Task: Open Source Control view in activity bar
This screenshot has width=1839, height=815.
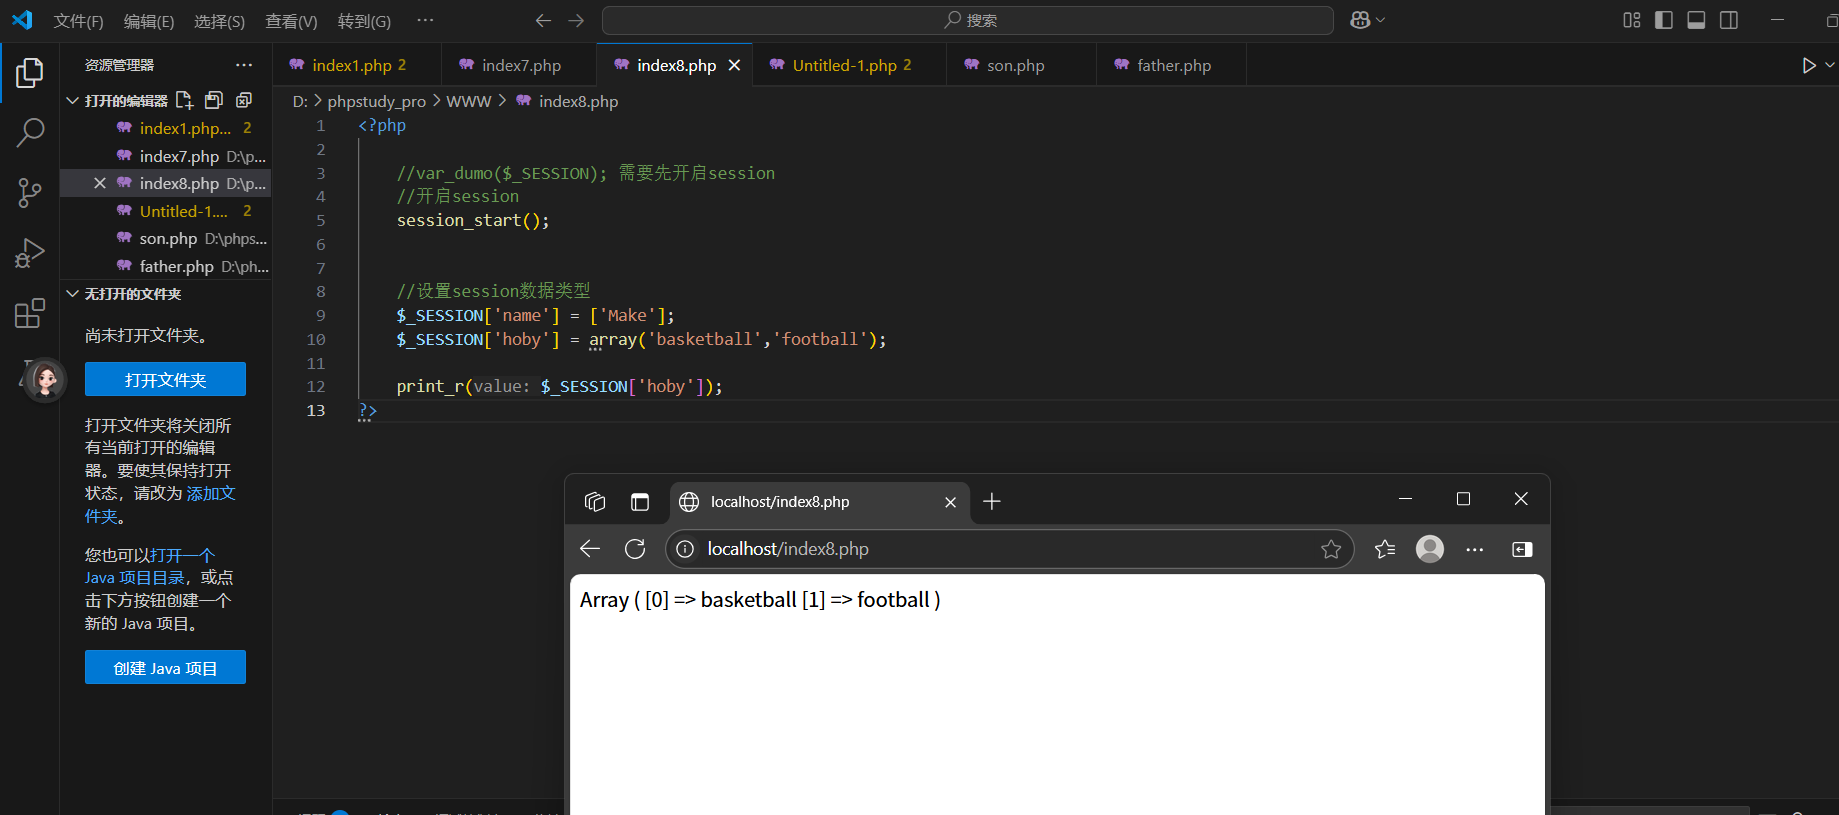Action: point(30,193)
